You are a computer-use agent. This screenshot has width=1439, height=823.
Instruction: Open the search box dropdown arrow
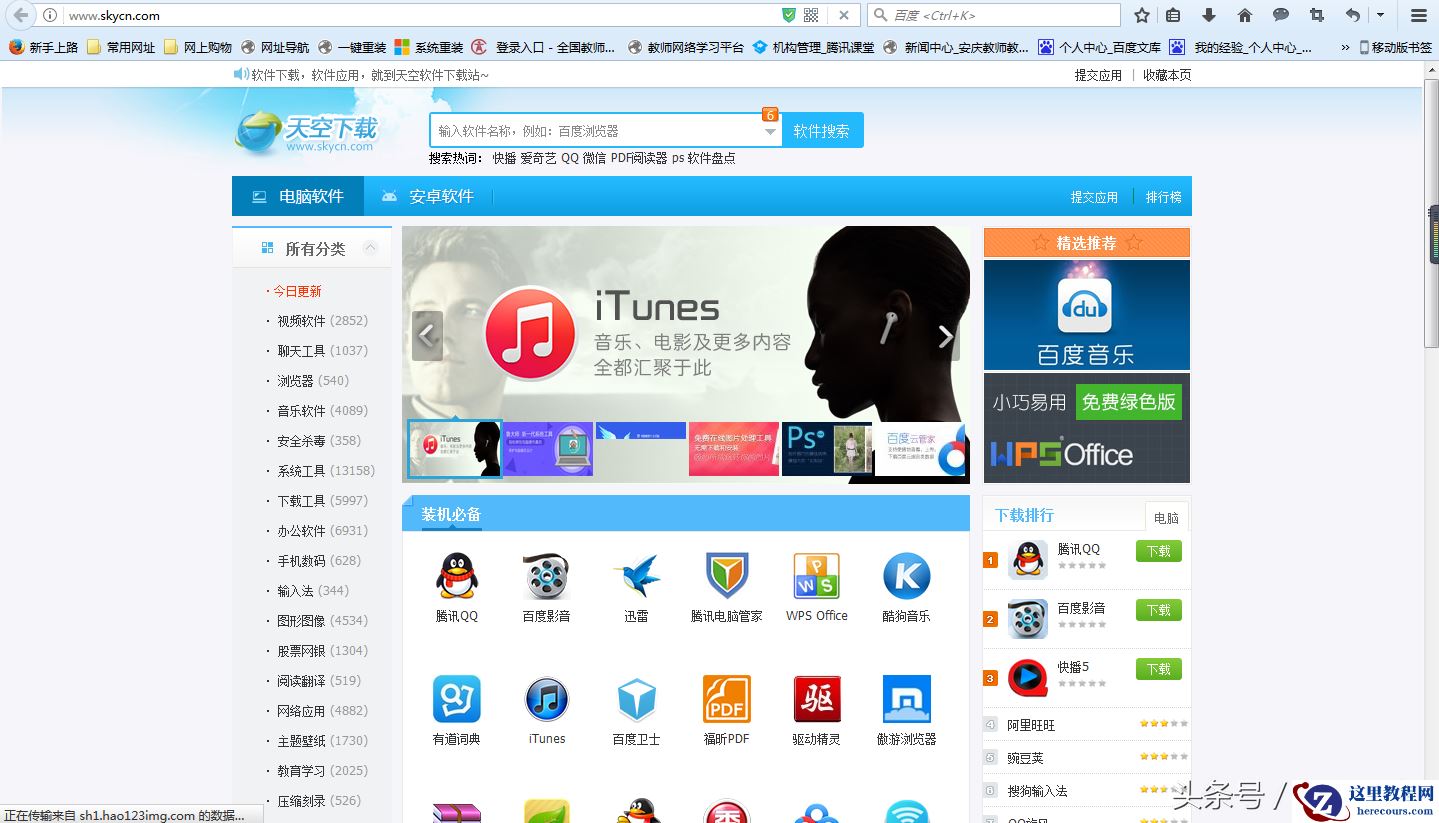pos(770,131)
